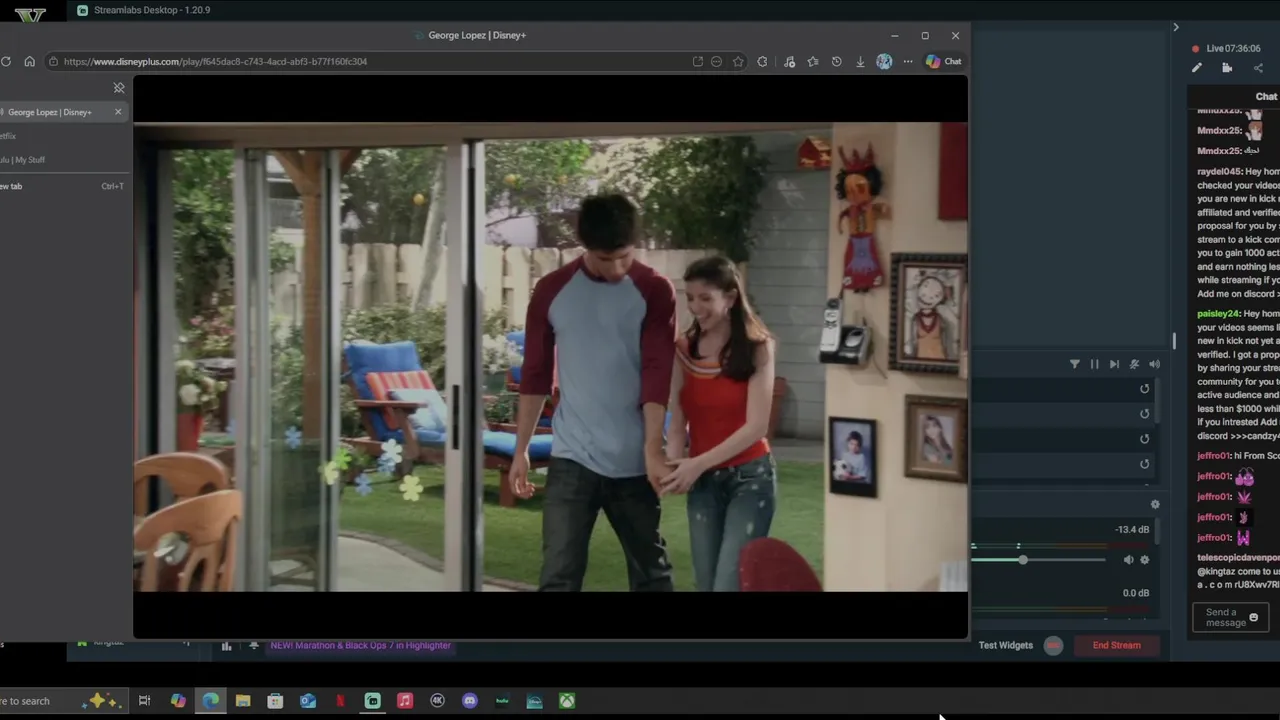Click the event volume speaker icon
This screenshot has width=1280, height=720.
tap(1154, 364)
